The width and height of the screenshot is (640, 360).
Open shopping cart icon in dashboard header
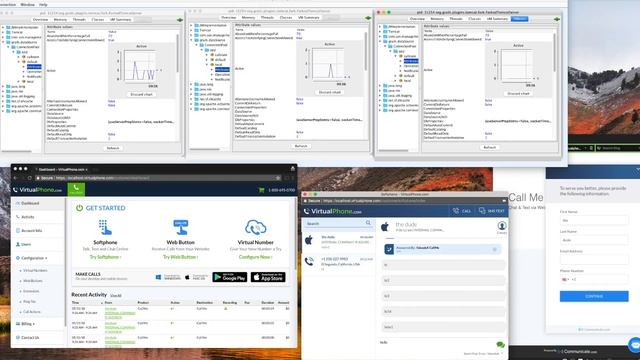[262, 190]
